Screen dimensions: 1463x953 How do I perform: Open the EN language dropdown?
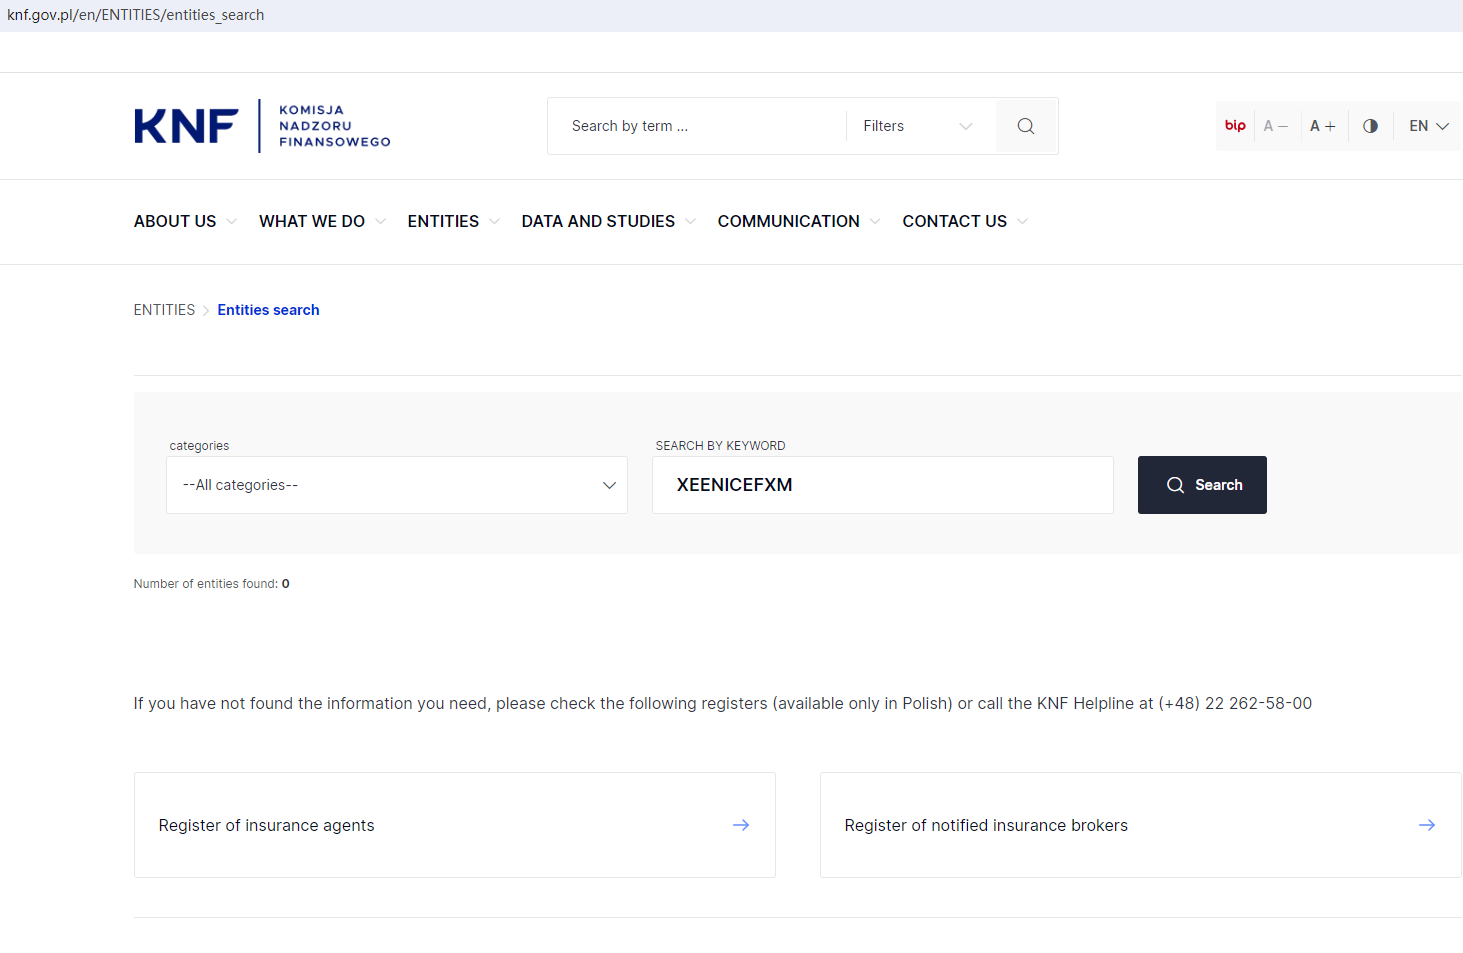[x=1428, y=126]
